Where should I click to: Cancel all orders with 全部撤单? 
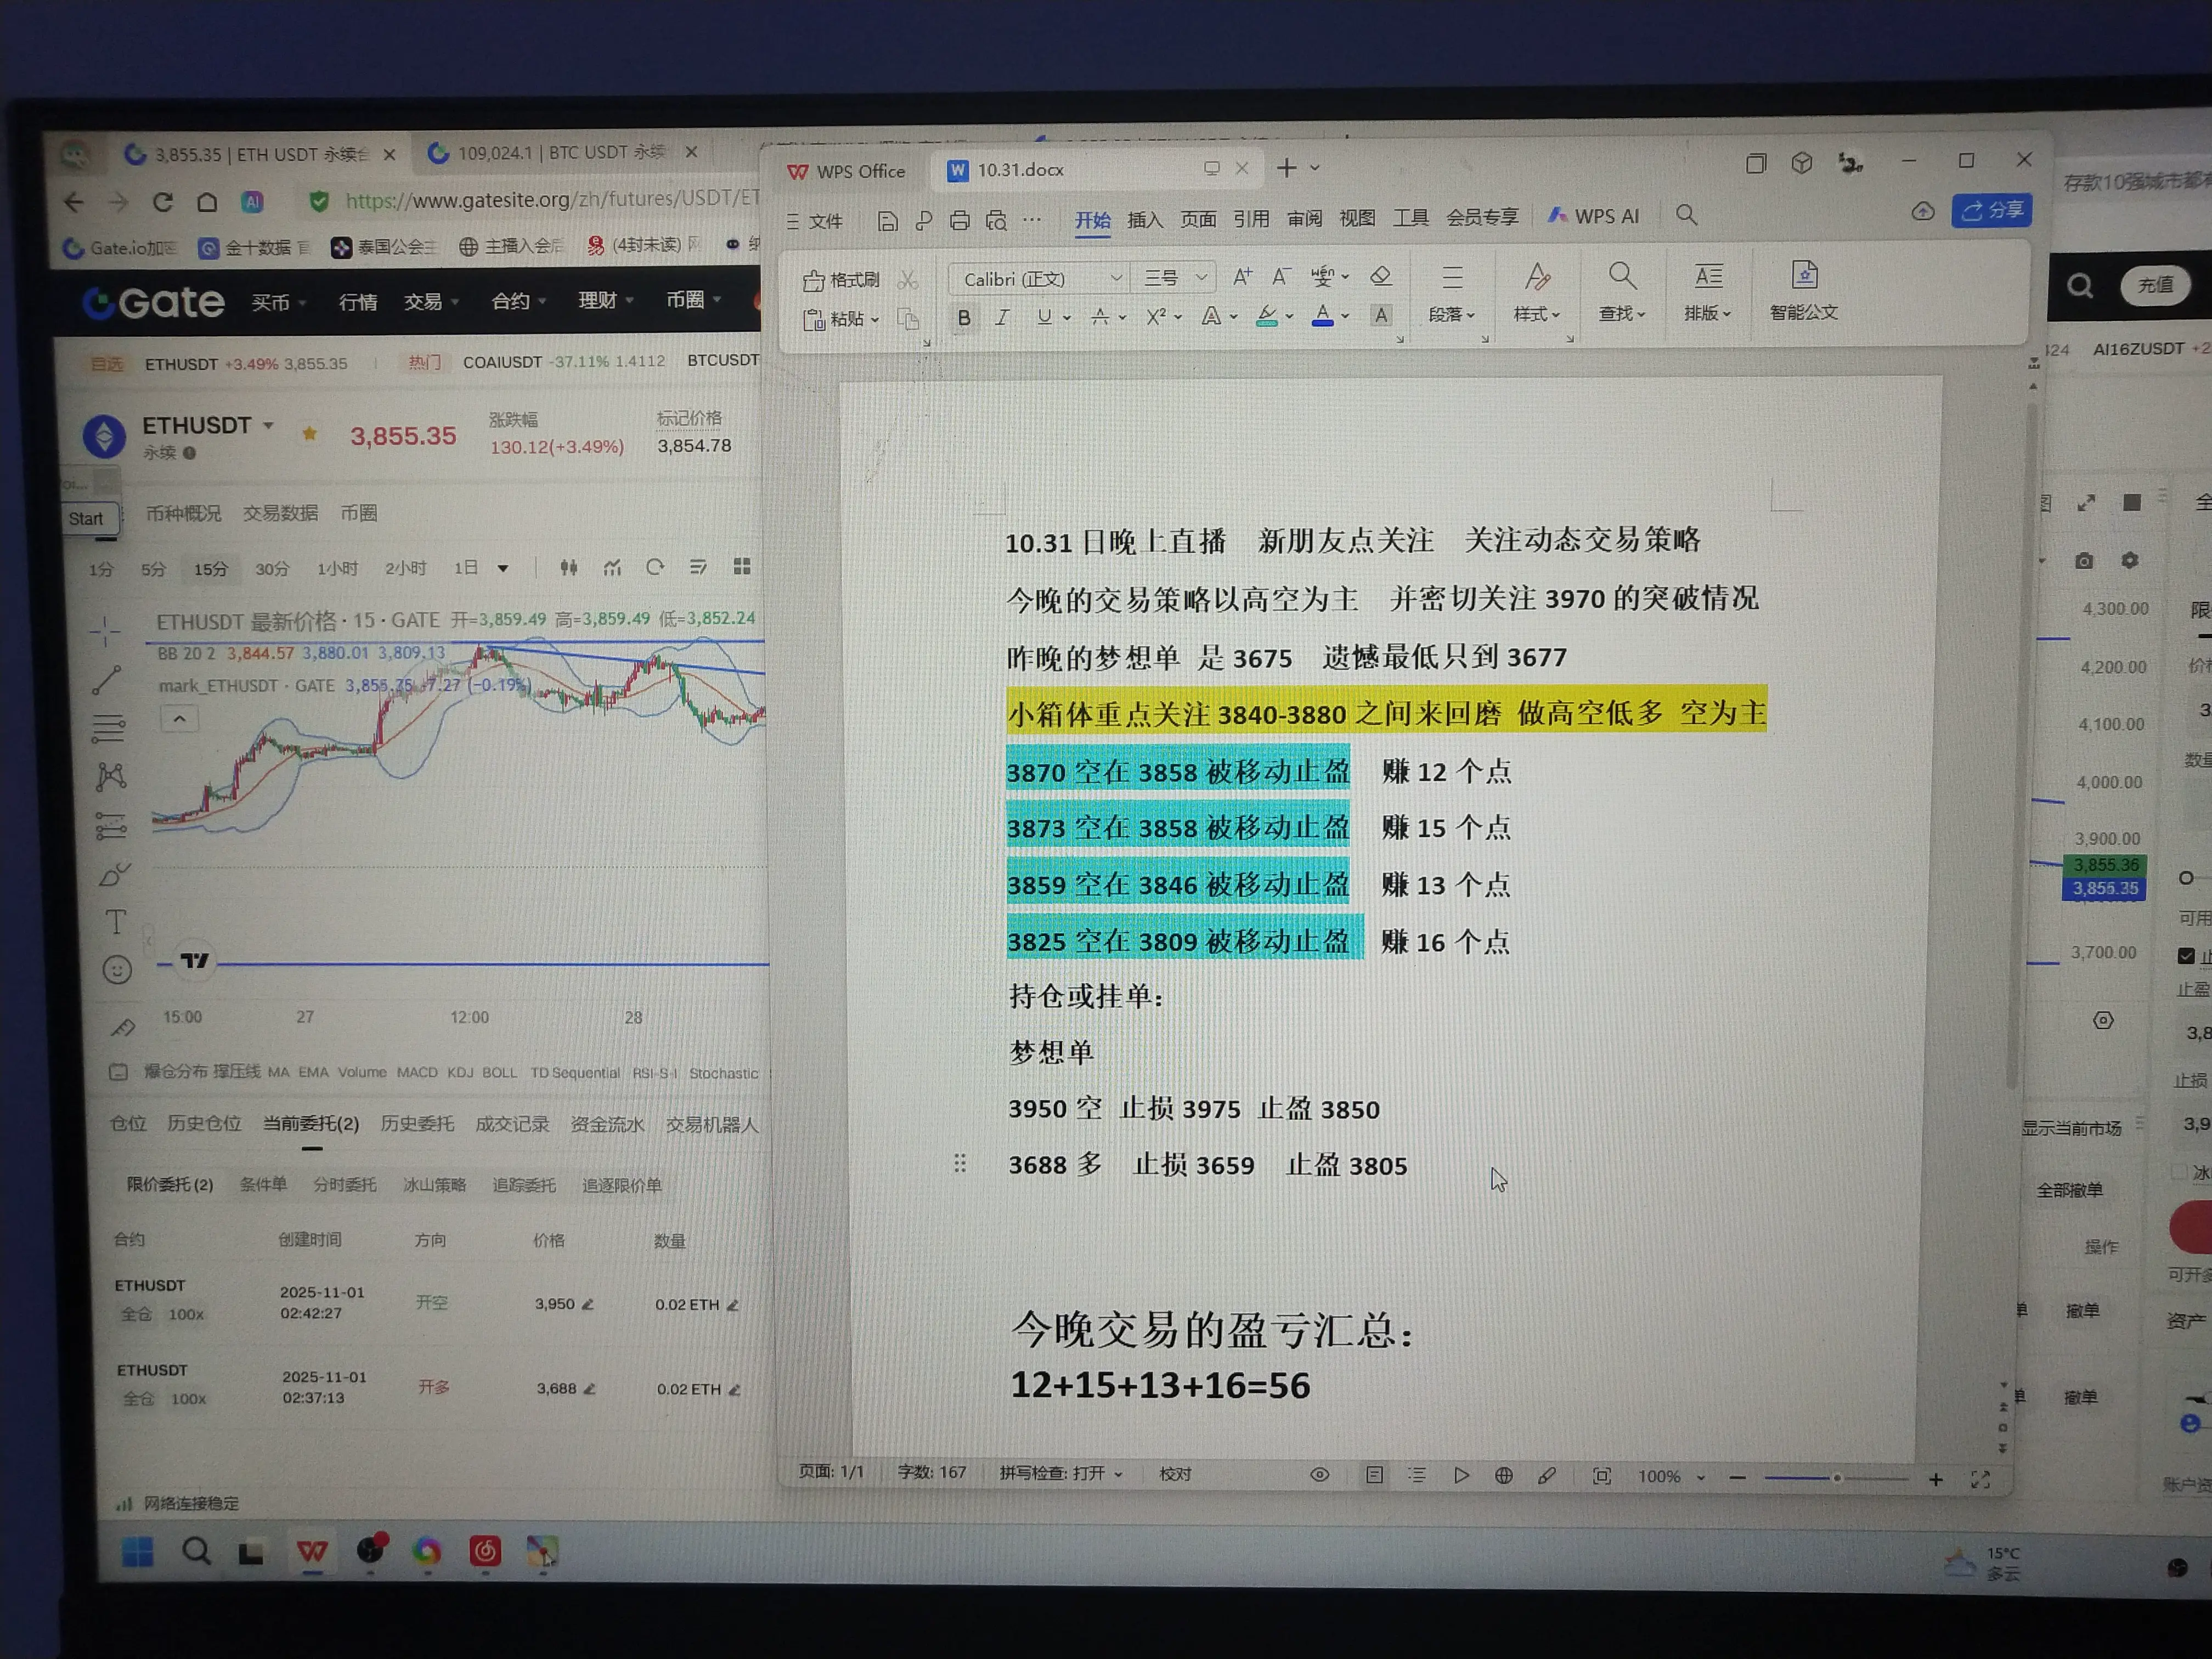coord(2069,1190)
